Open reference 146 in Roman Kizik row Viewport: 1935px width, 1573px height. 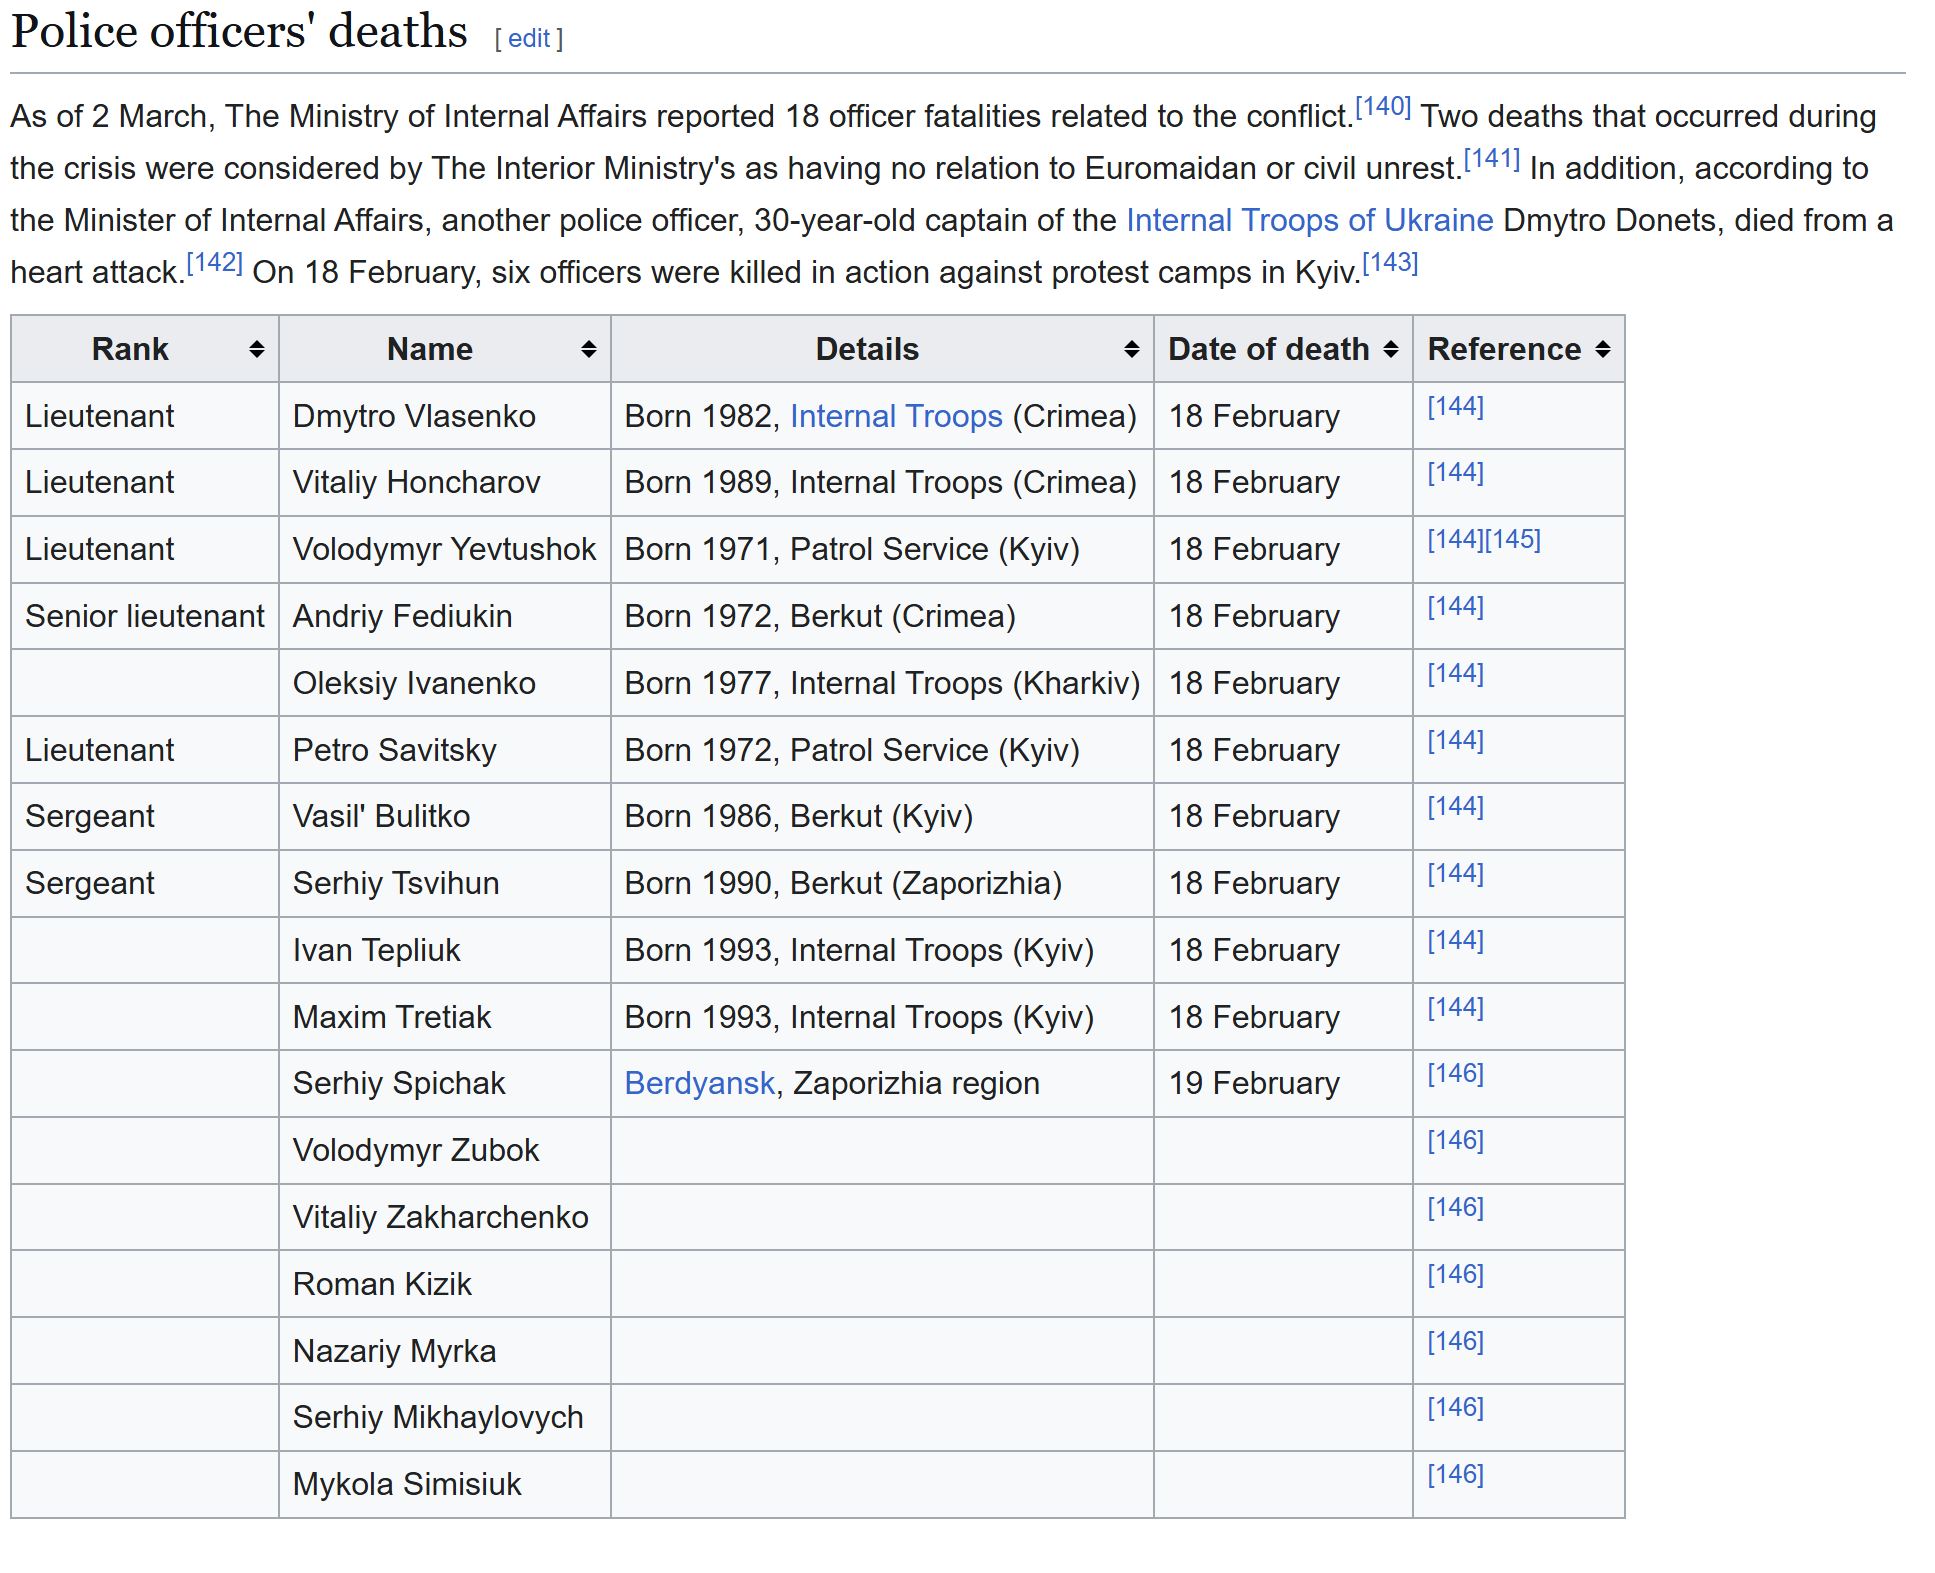pyautogui.click(x=1455, y=1274)
